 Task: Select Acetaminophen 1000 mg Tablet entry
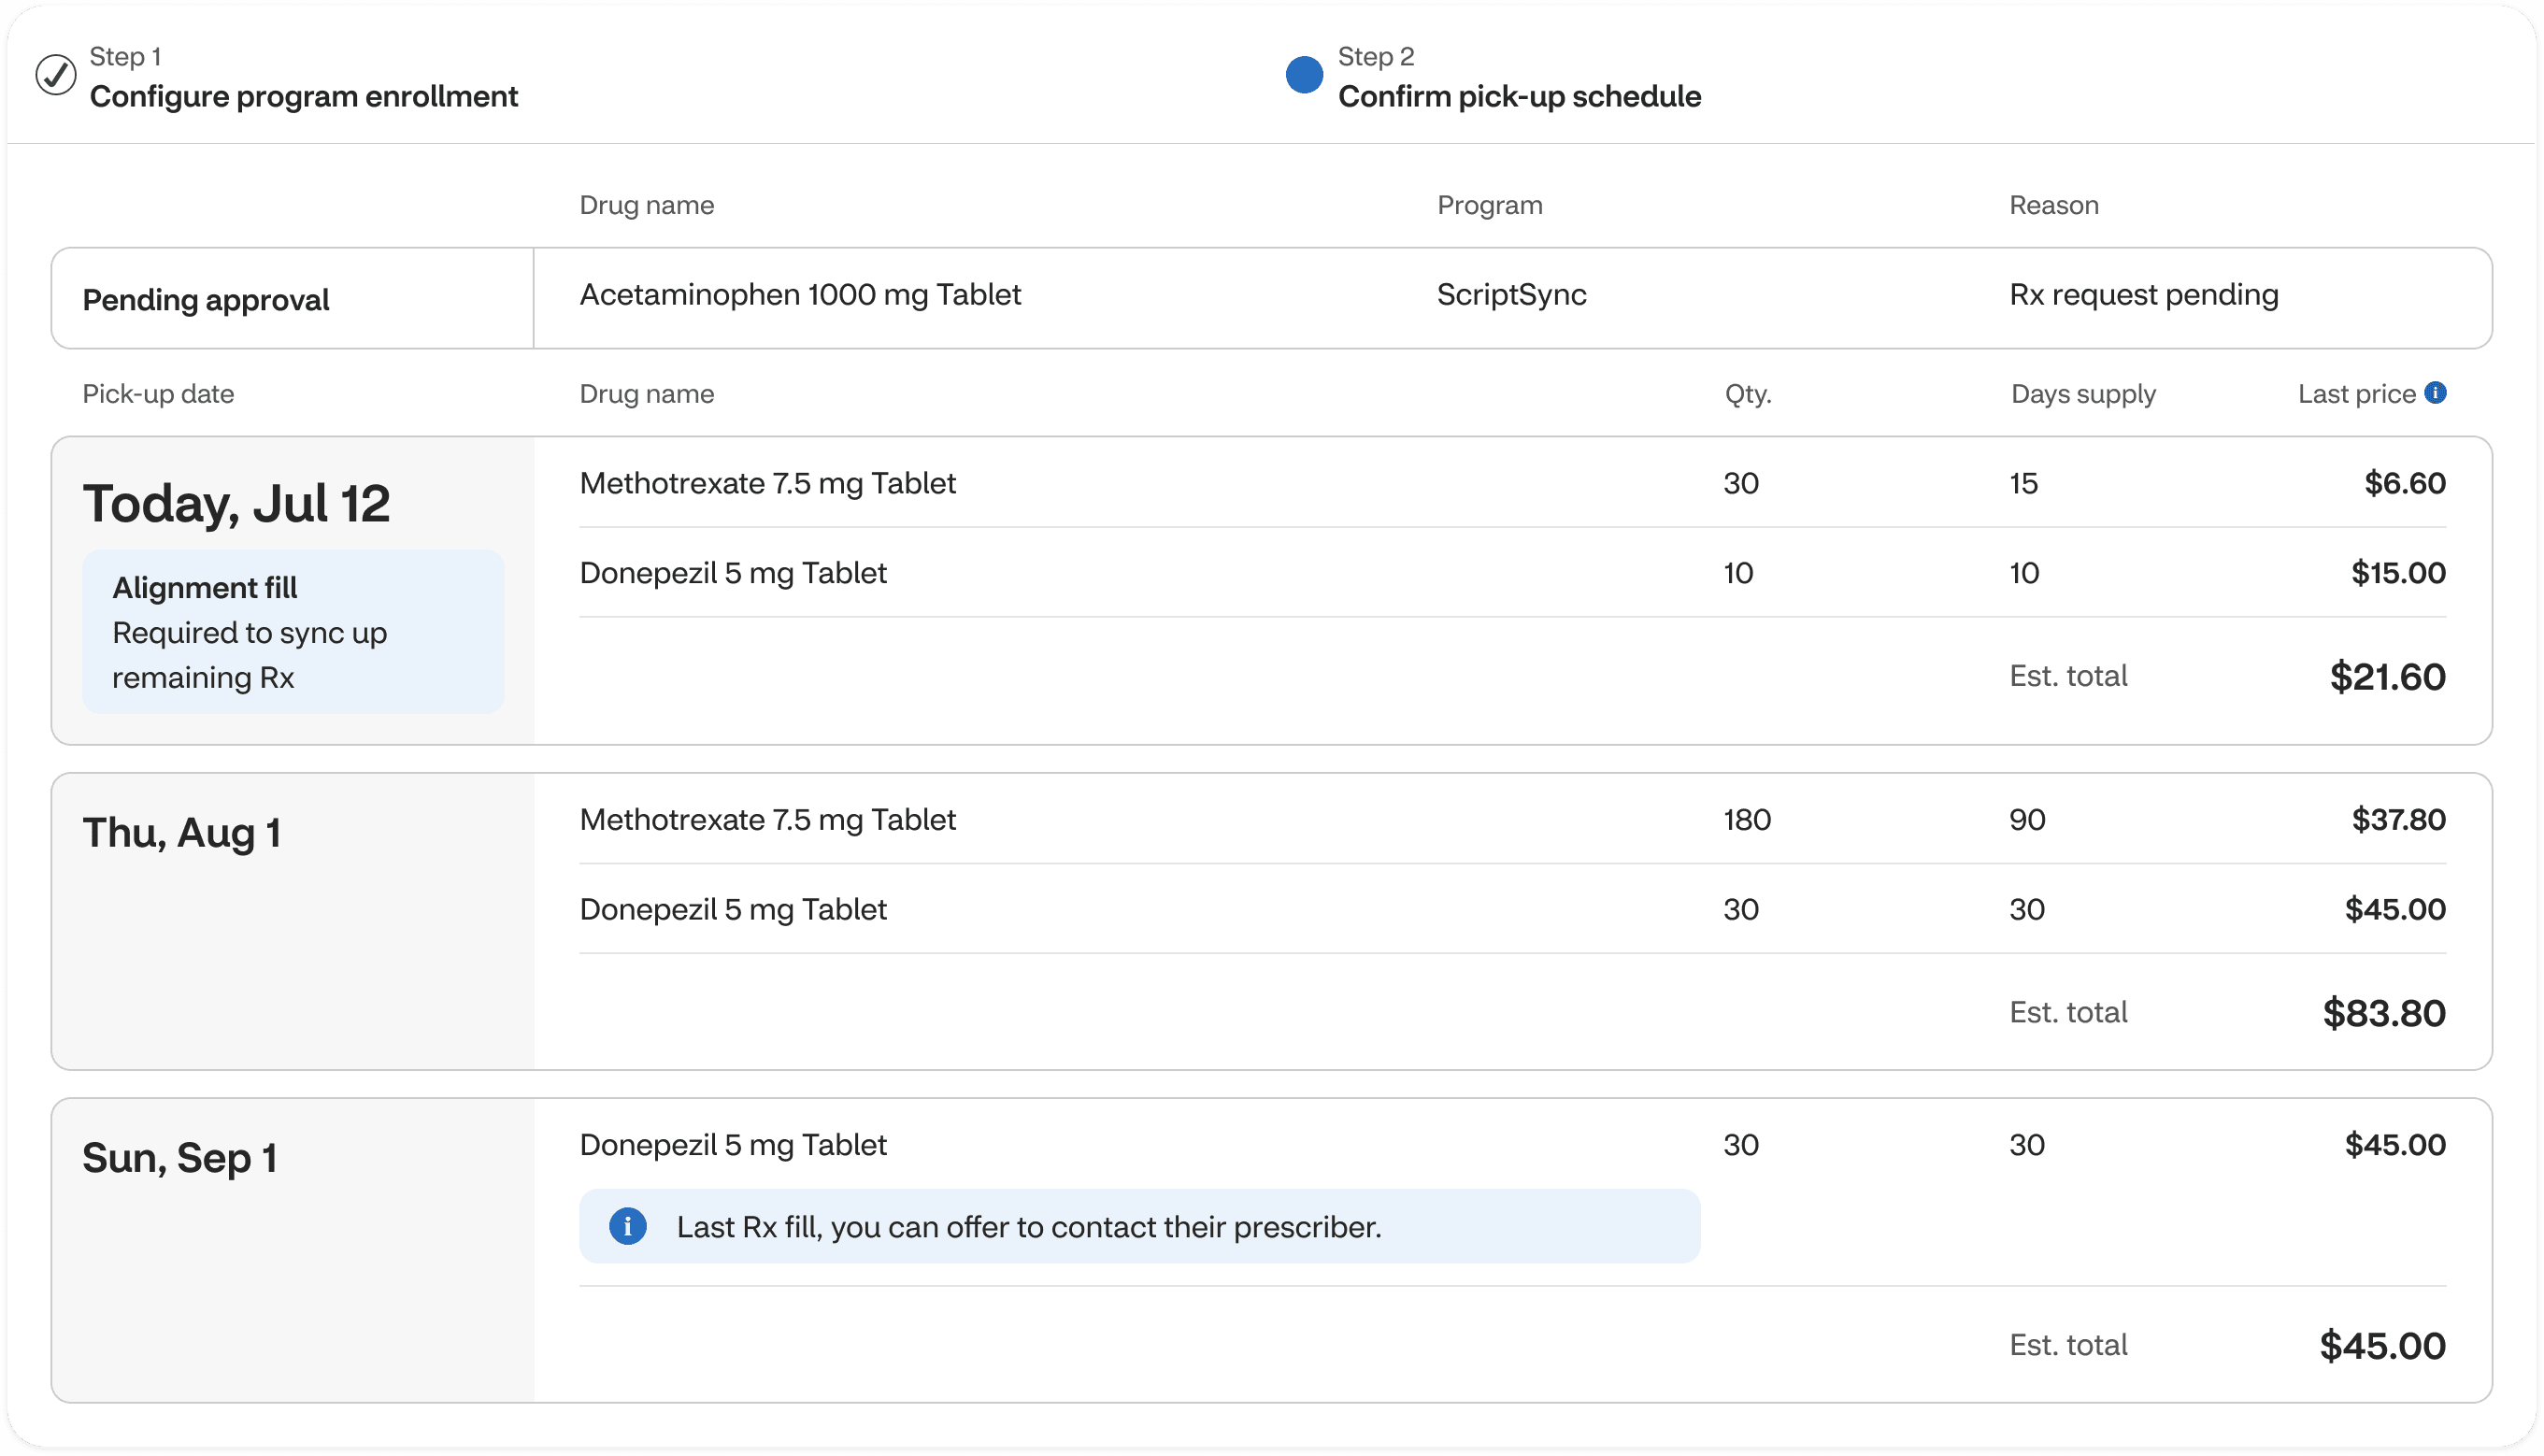(800, 295)
